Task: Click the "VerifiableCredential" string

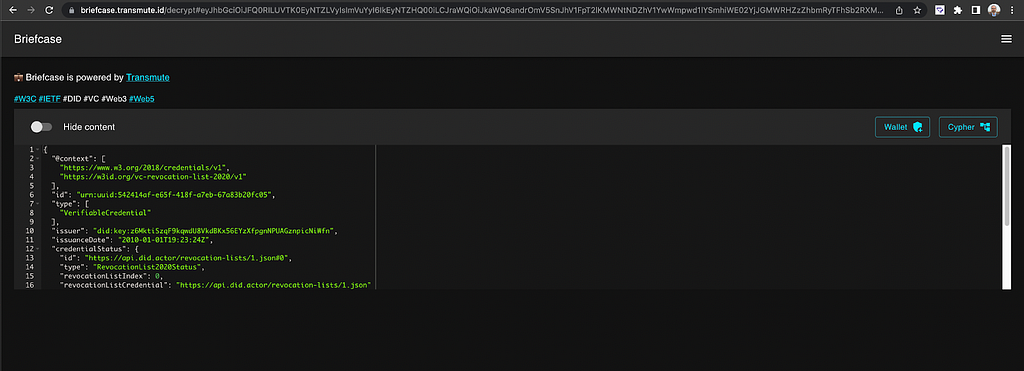Action: pyautogui.click(x=105, y=213)
